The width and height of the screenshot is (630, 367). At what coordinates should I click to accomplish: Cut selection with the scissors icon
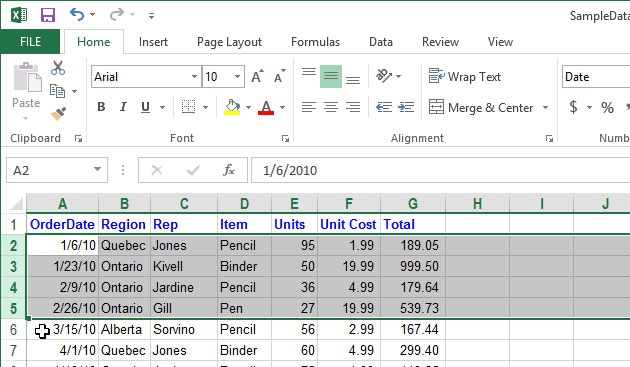58,68
